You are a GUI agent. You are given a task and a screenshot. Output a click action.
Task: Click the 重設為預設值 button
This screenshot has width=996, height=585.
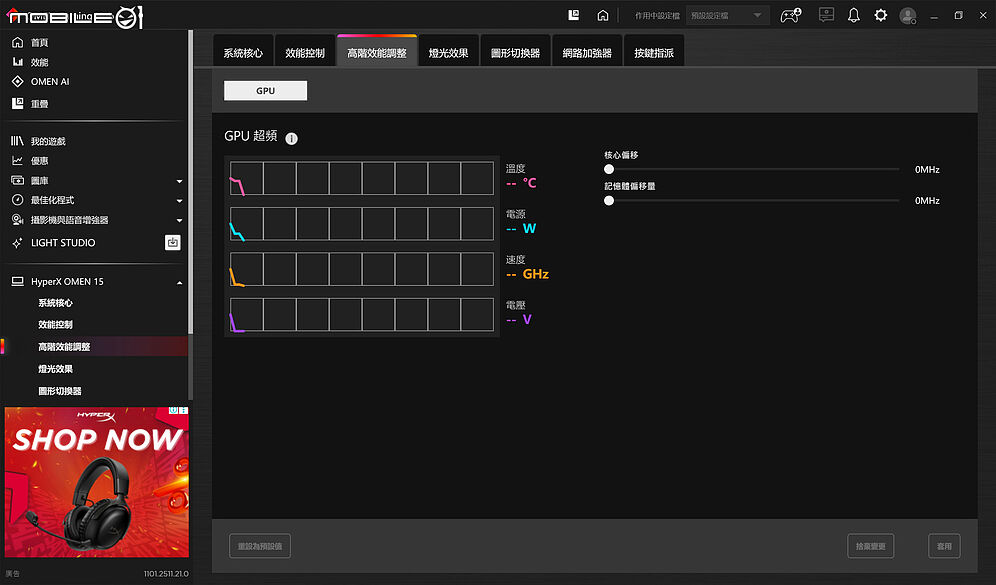pos(260,546)
